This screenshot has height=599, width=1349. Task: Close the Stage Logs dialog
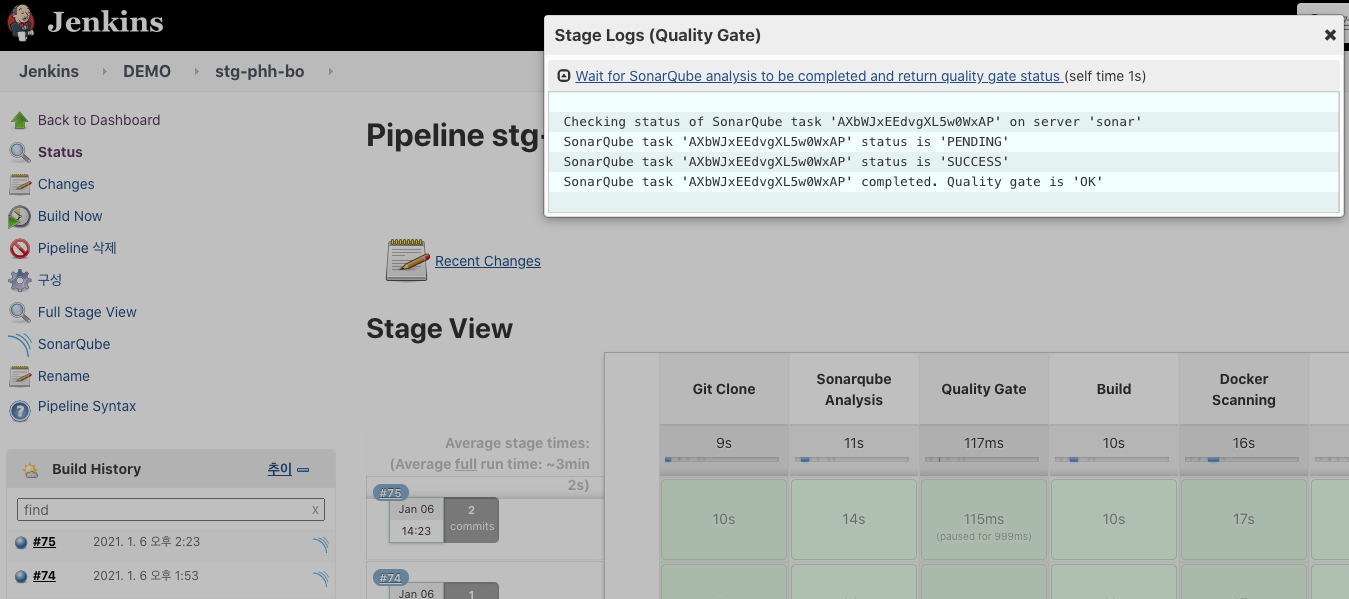1330,35
